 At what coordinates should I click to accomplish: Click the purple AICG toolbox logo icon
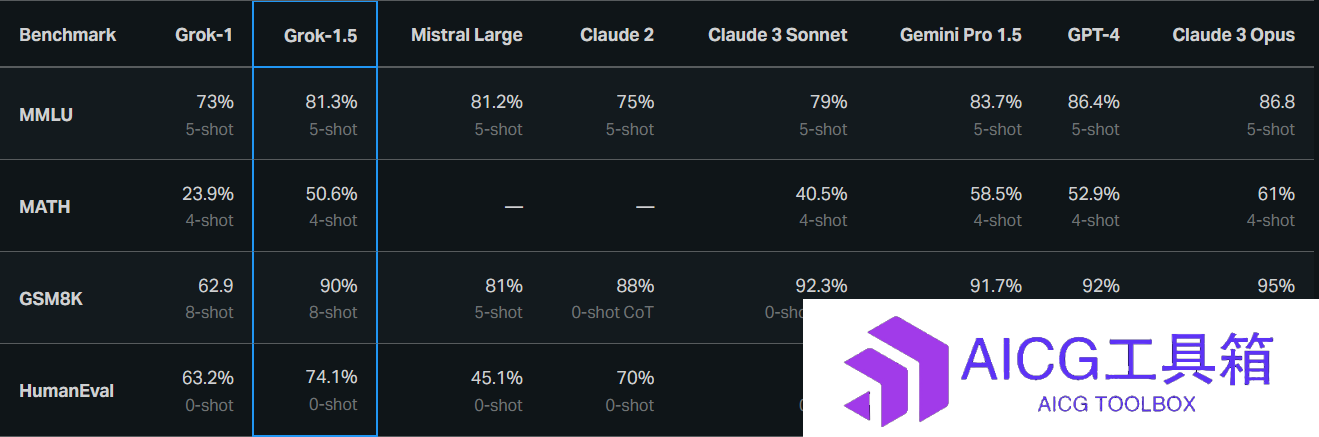(895, 368)
